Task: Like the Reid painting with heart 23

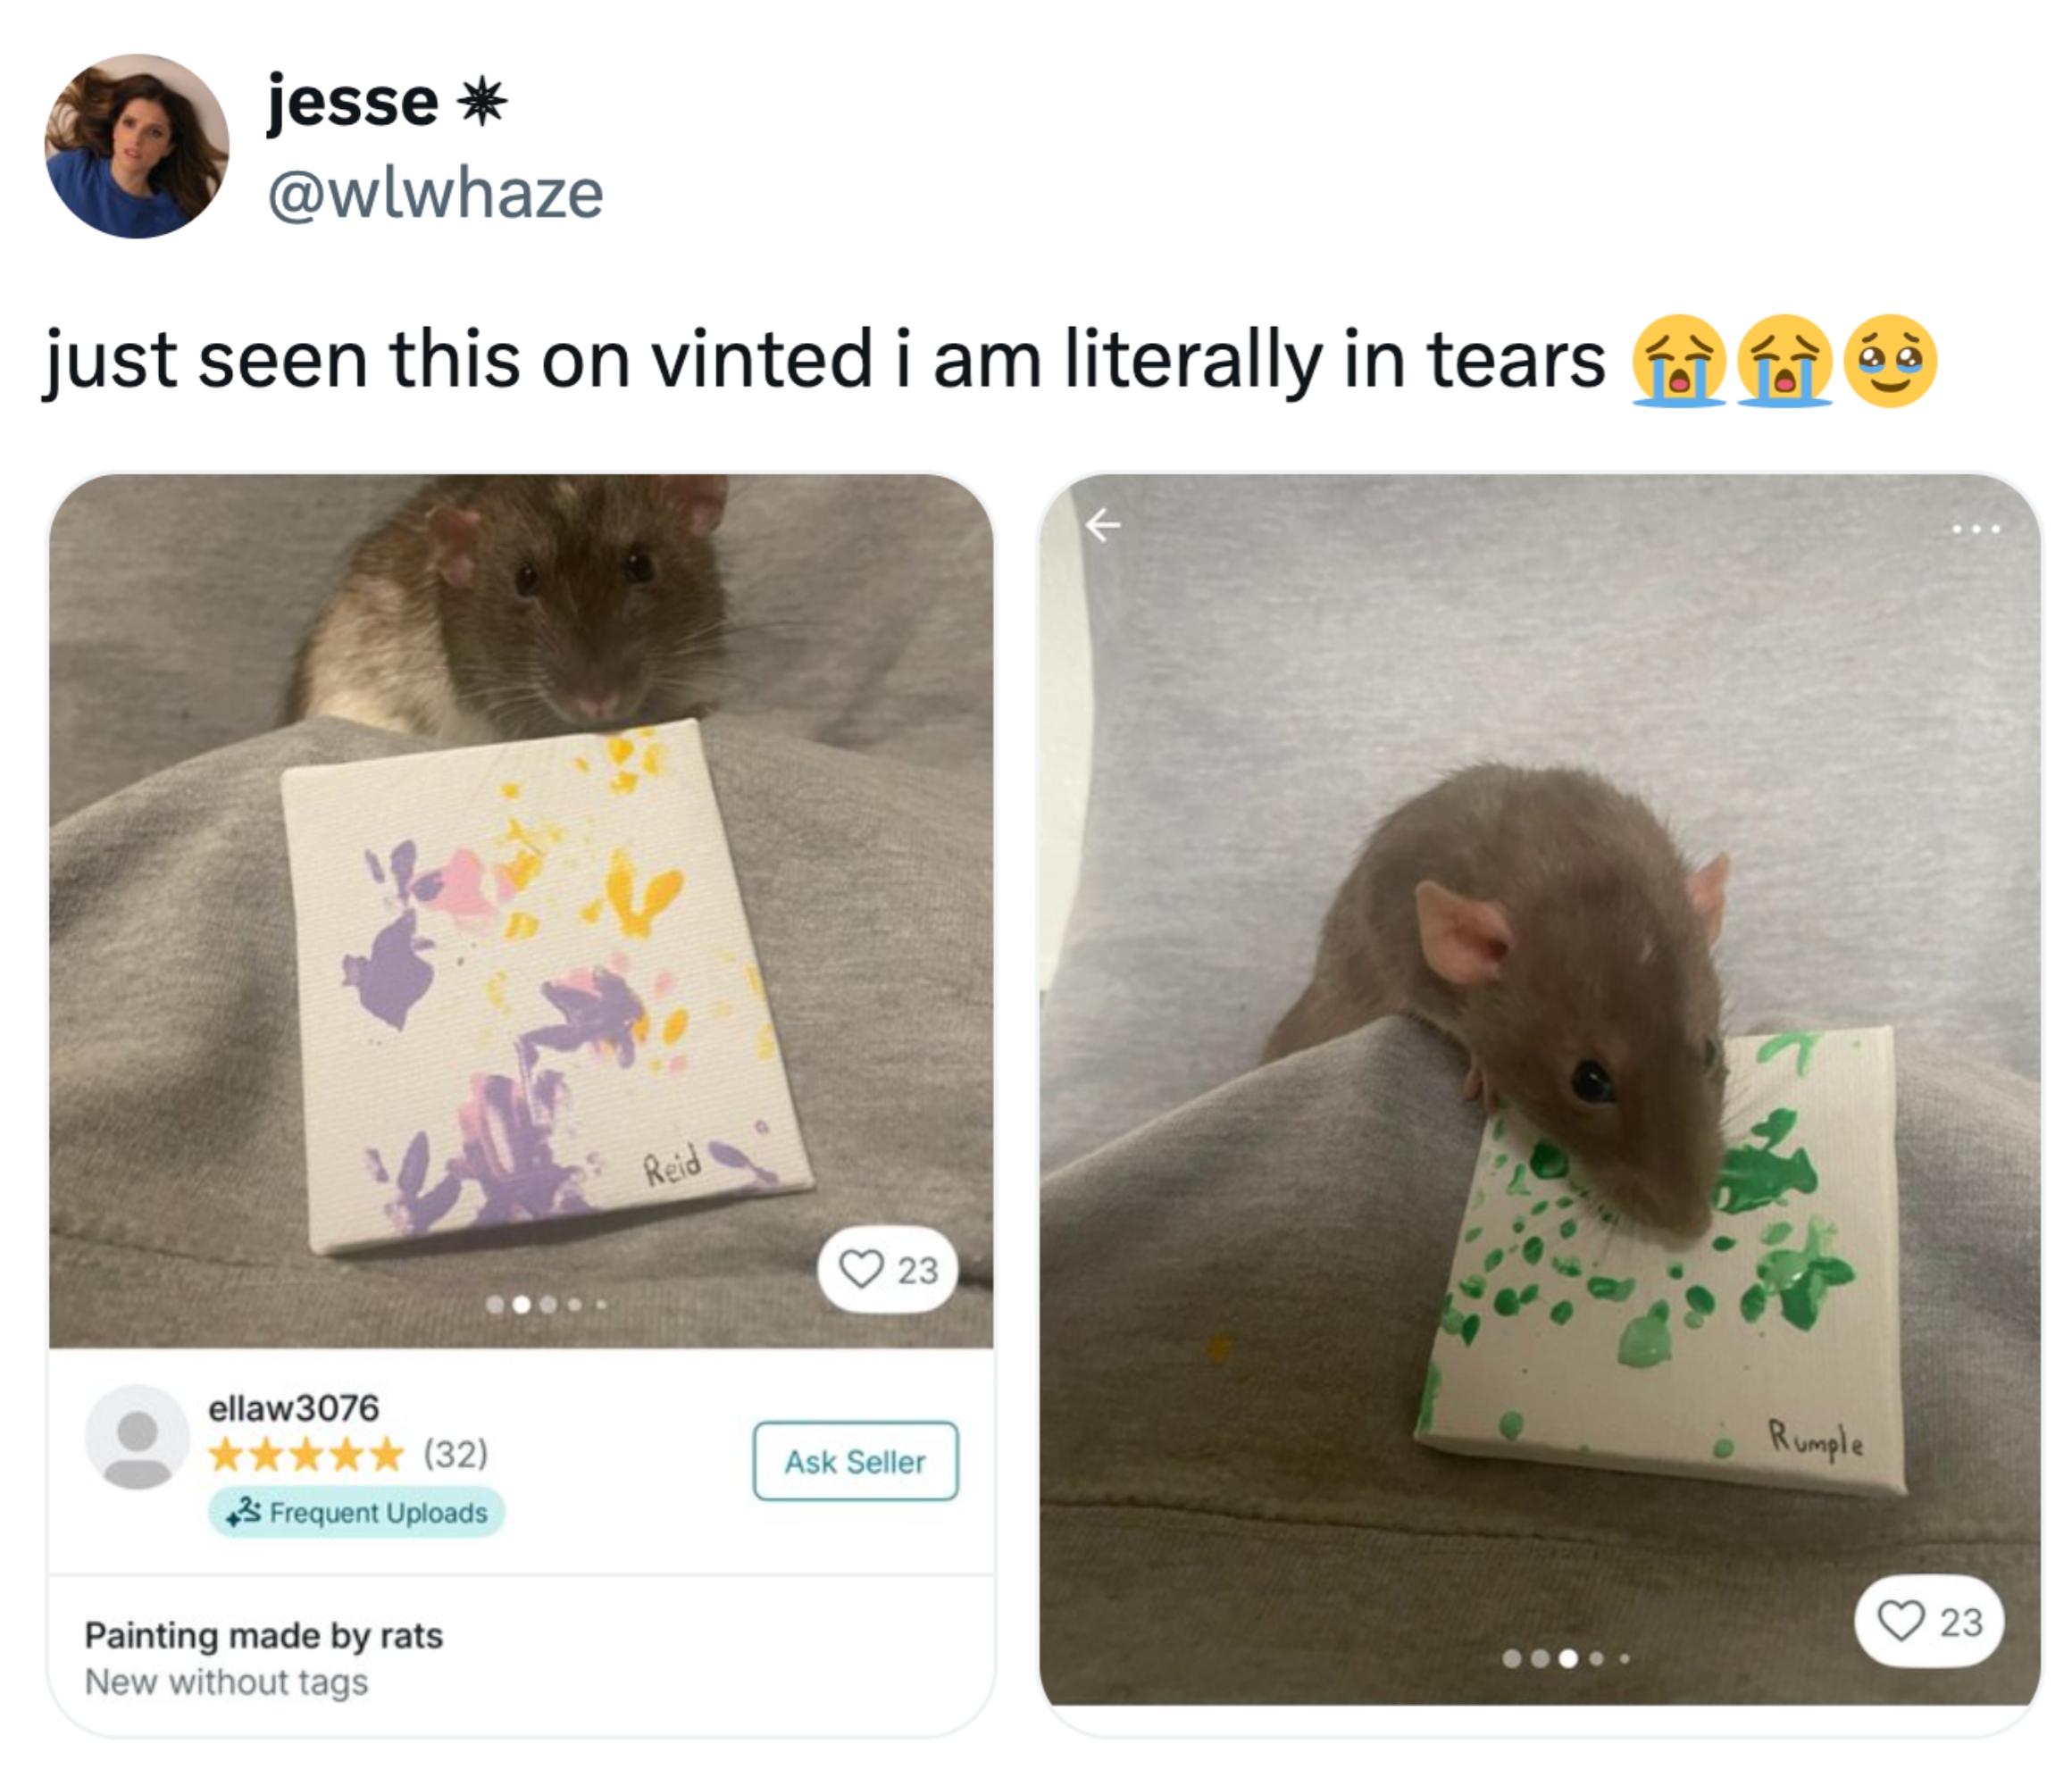Action: click(888, 1269)
